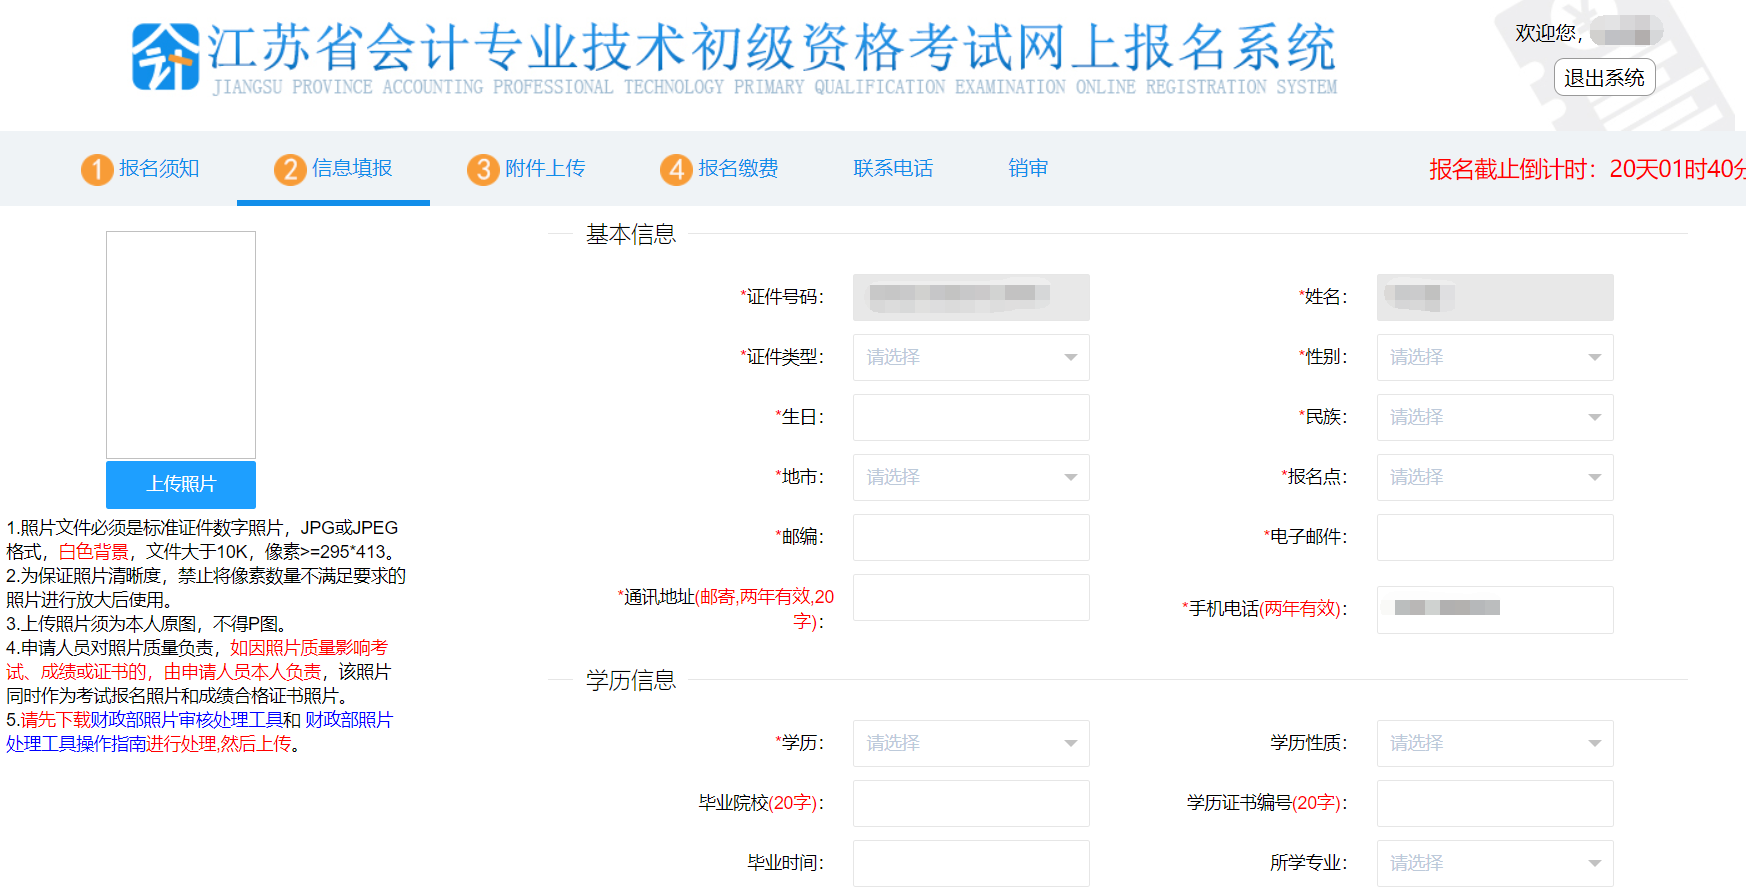Switch to the 销审 tab
Screen dimensions: 1746x891
coord(1027,168)
